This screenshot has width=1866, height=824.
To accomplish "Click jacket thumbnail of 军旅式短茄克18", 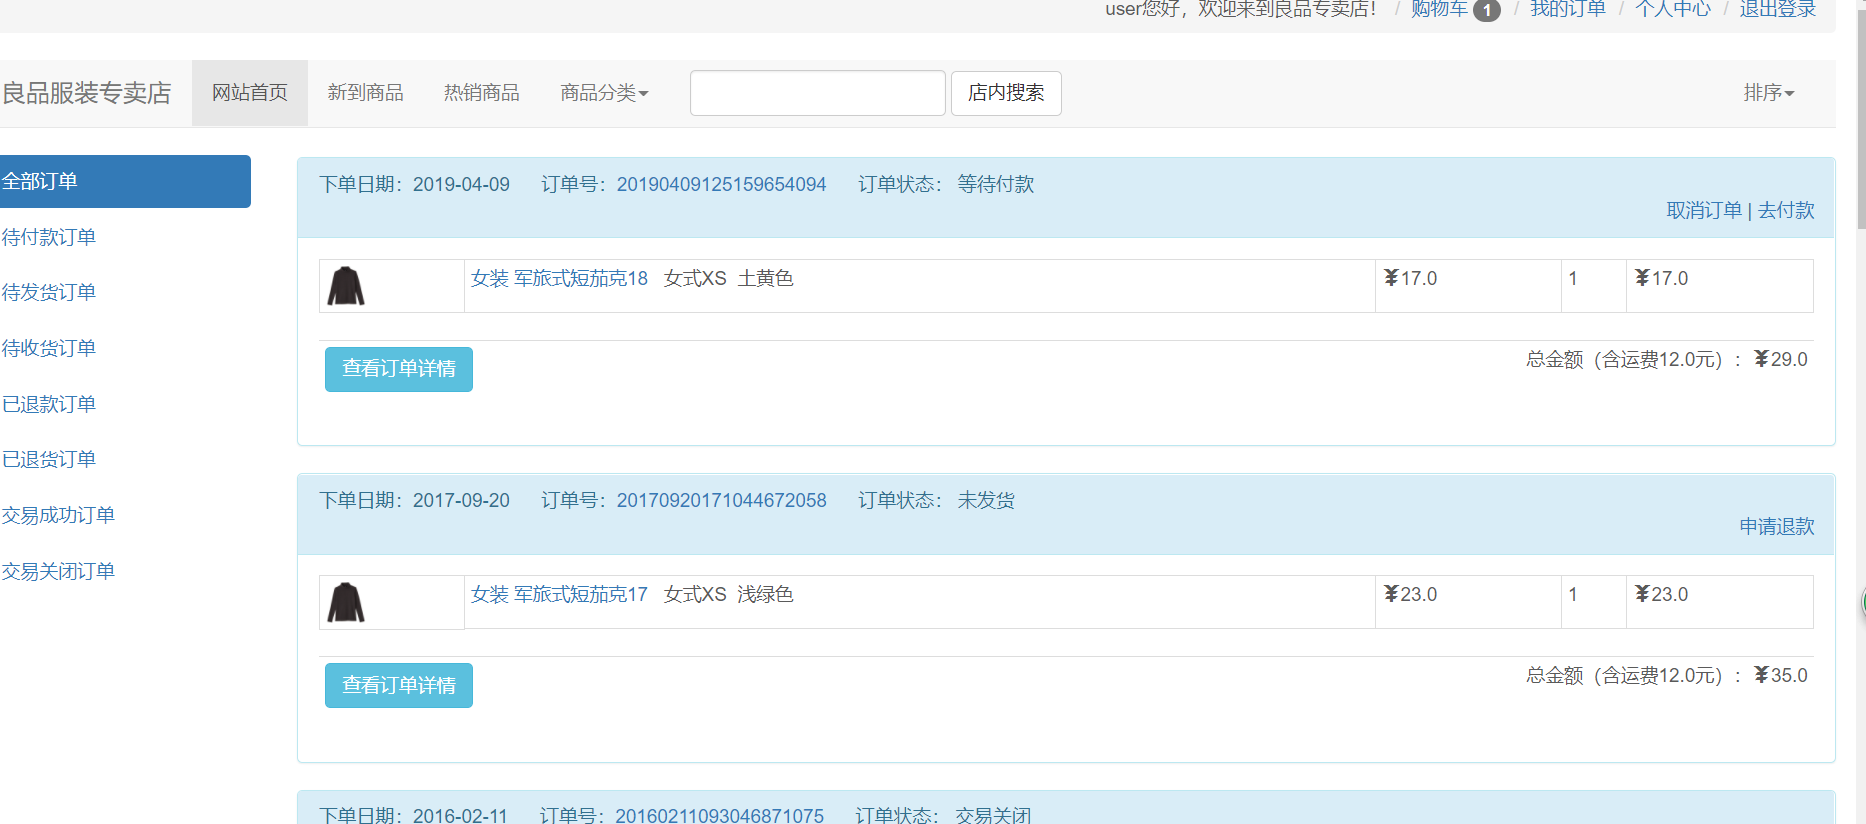I will 346,286.
